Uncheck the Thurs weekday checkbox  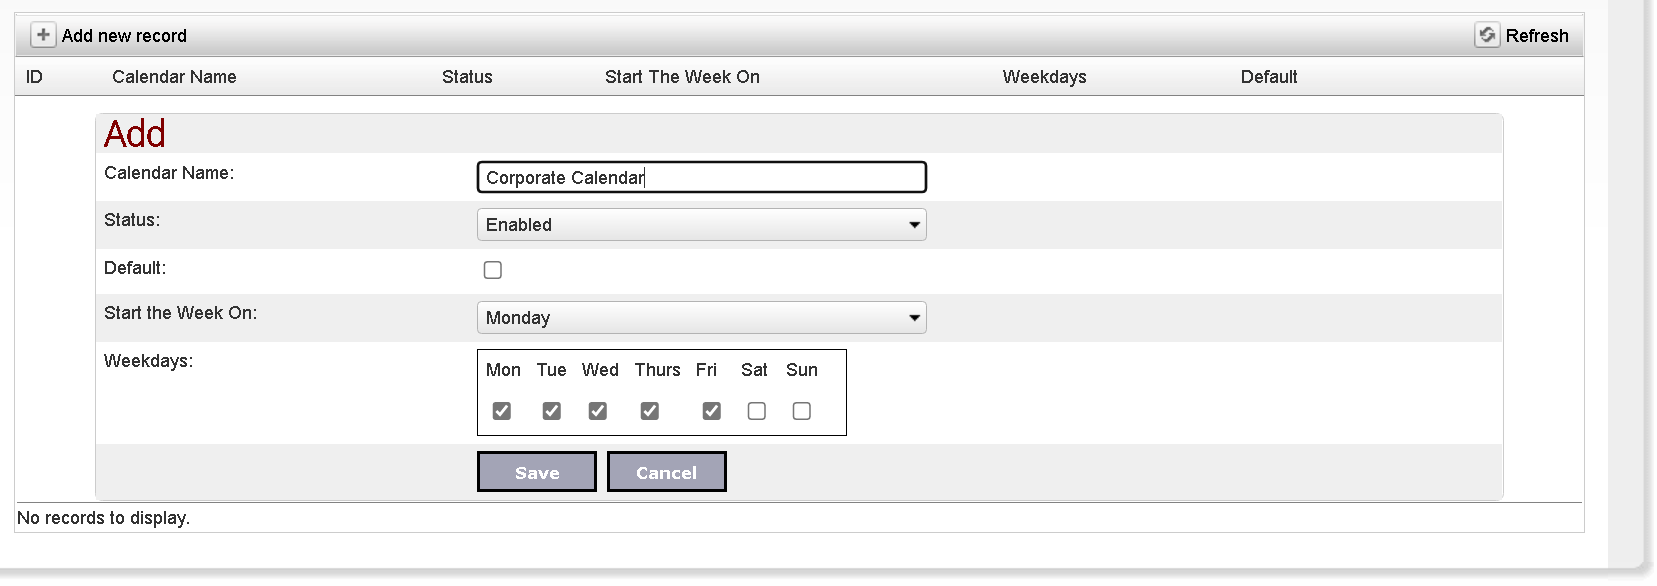click(650, 411)
